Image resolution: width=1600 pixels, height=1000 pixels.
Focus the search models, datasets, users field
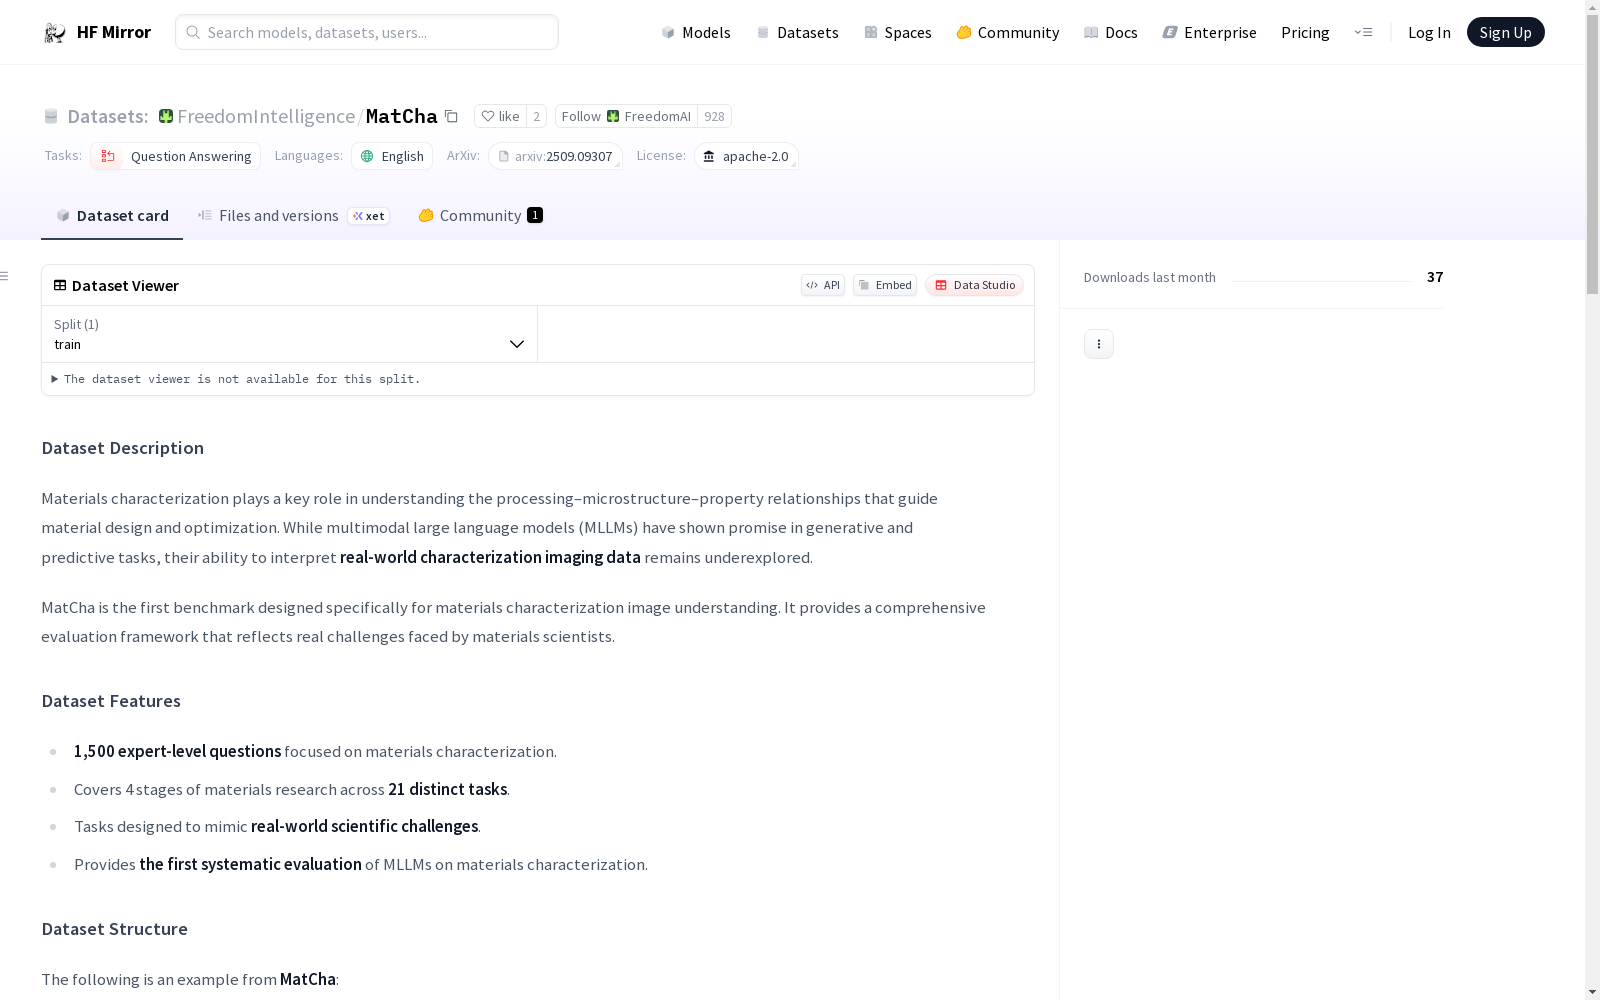[367, 32]
